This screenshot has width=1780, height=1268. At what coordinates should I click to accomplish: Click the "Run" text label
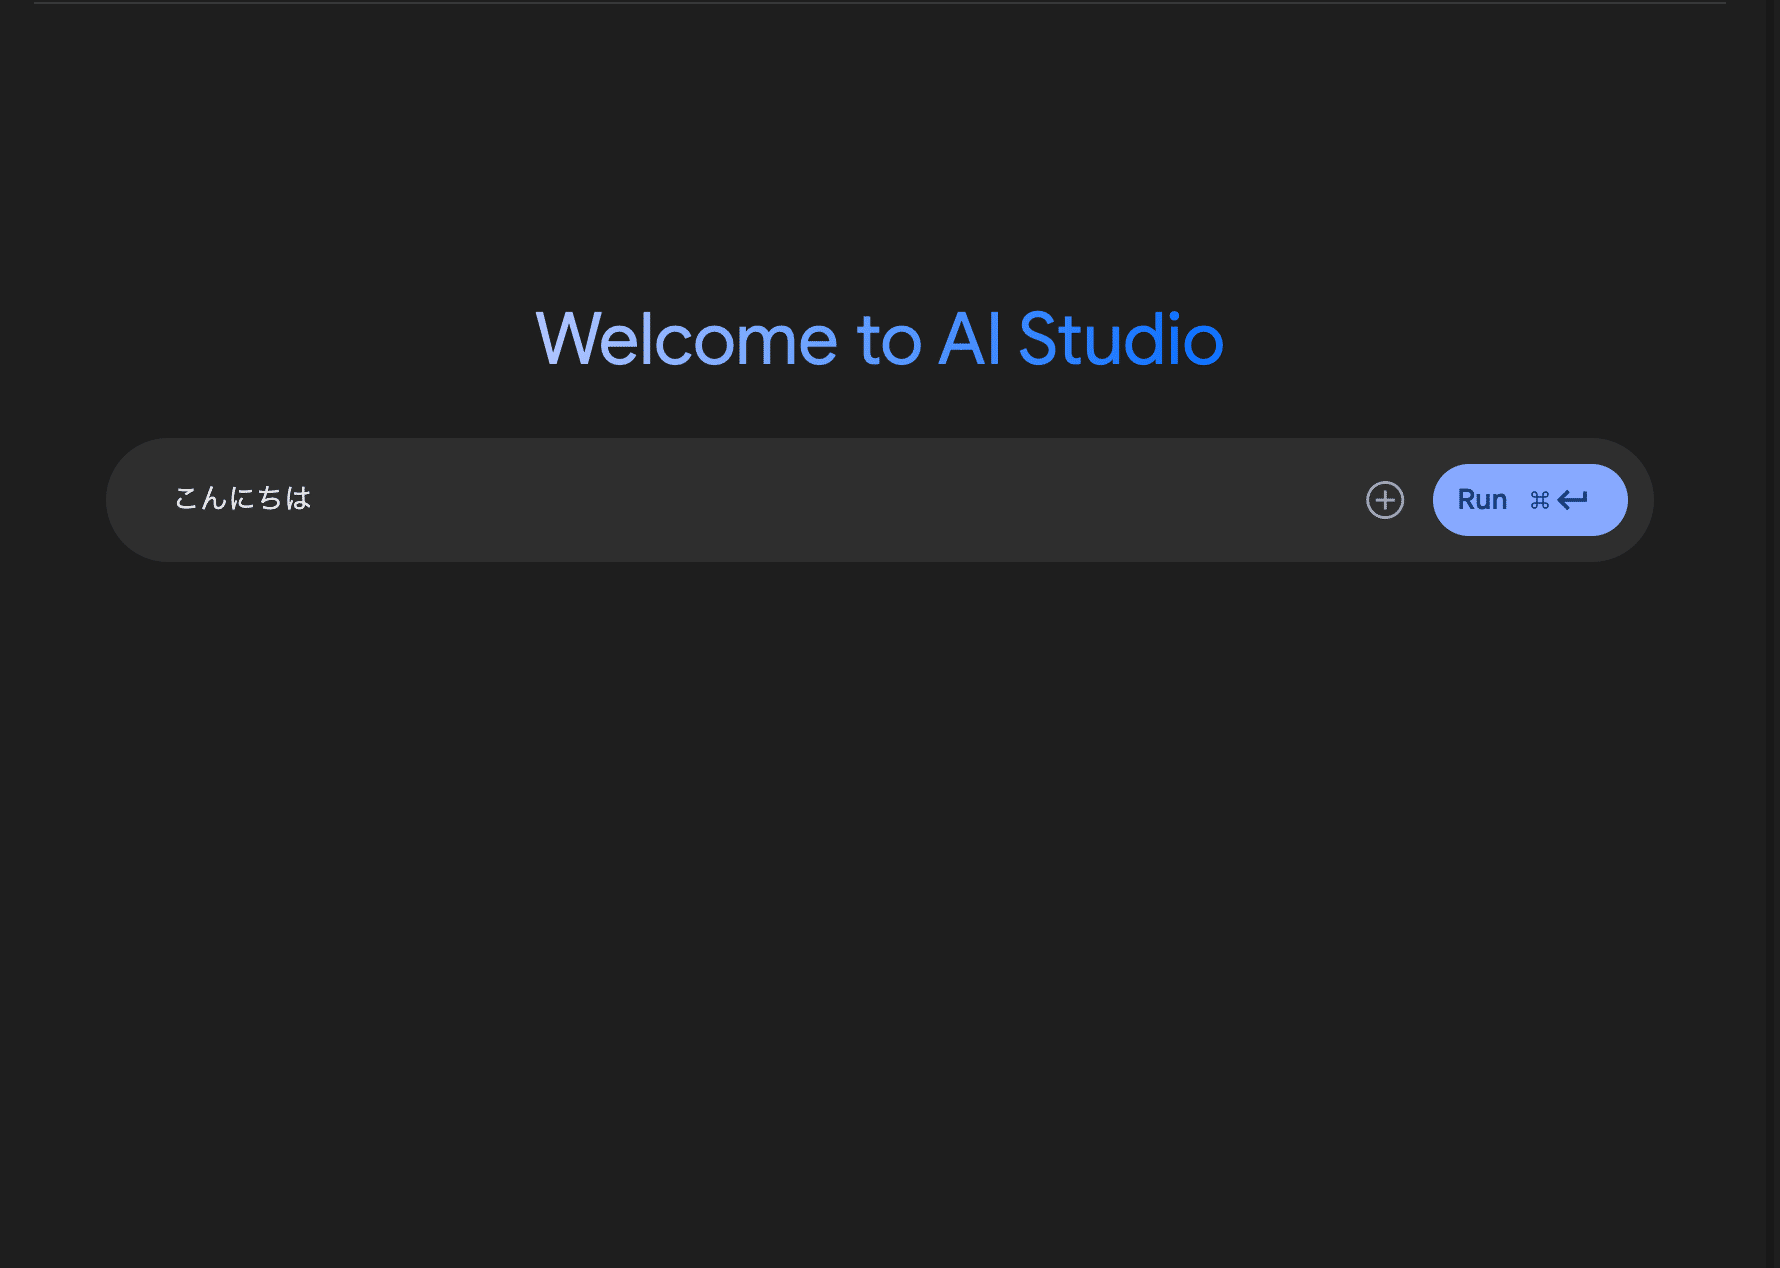tap(1481, 500)
